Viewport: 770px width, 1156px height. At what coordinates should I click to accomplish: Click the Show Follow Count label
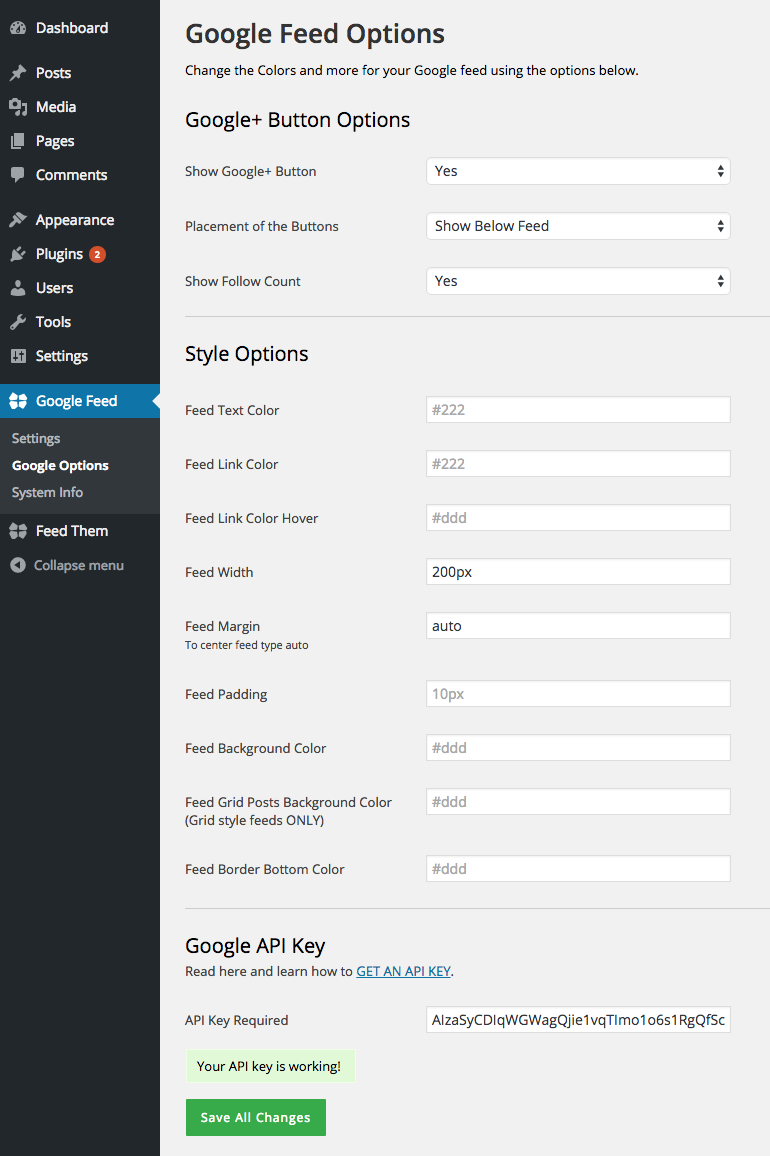tap(243, 282)
